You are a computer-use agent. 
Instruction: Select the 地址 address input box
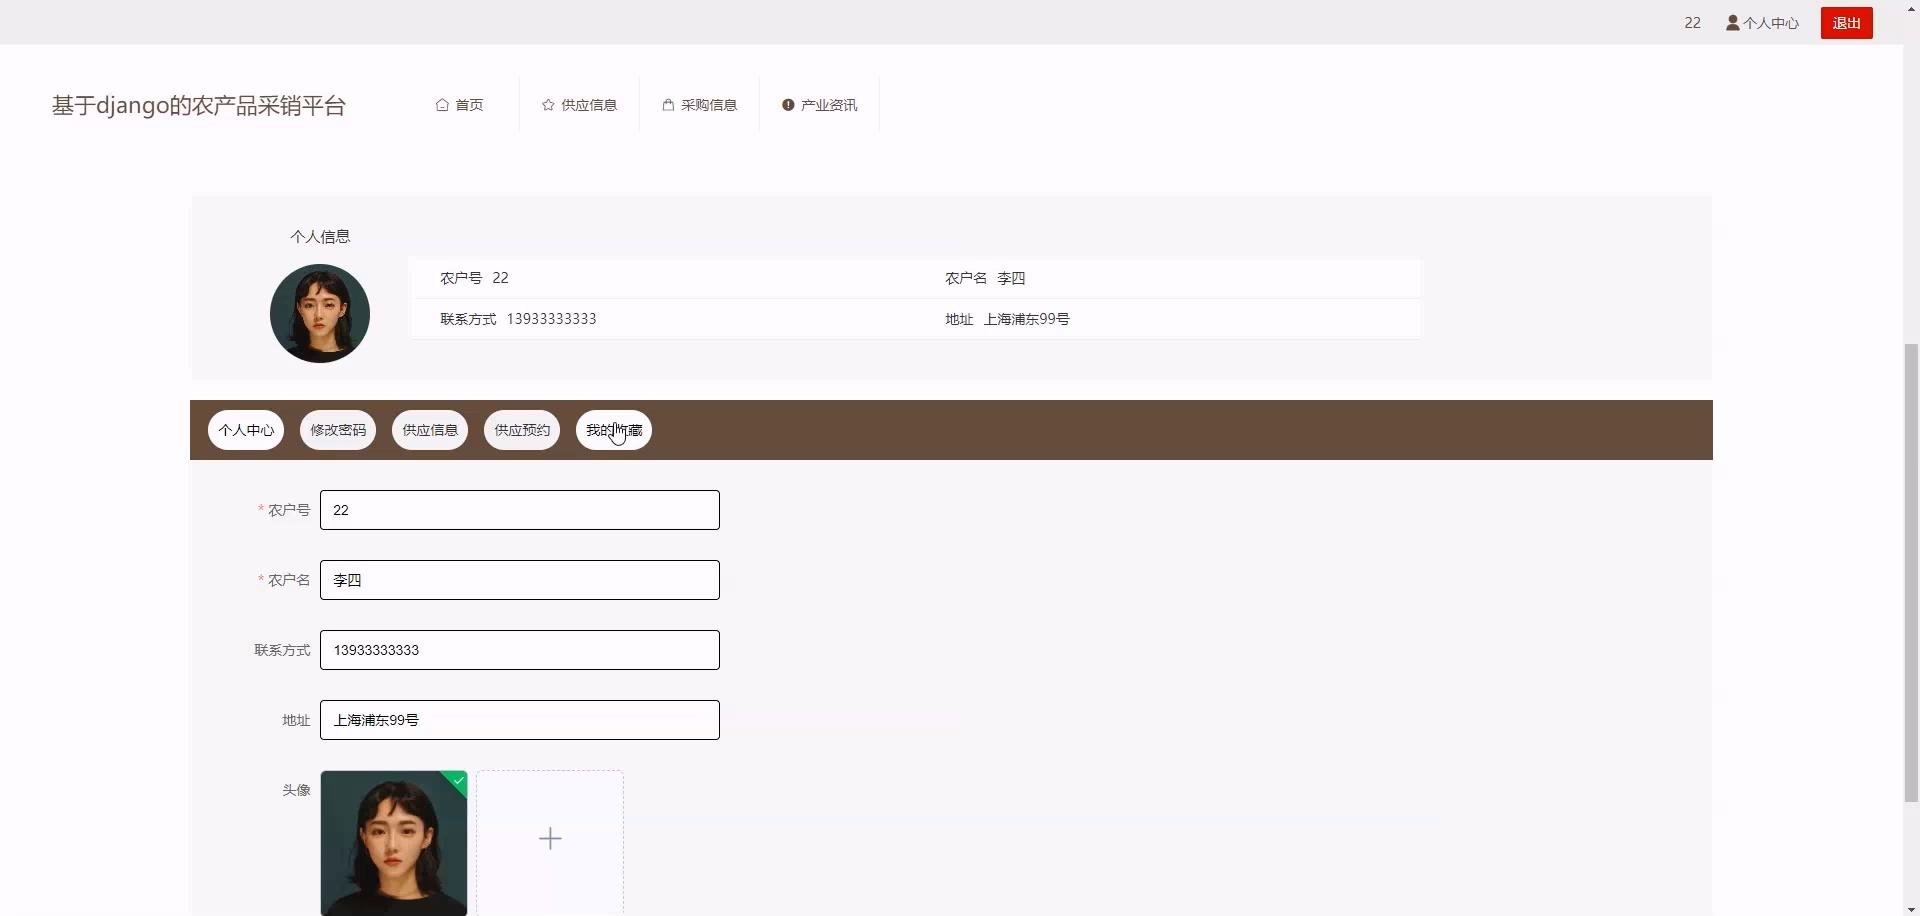coord(520,720)
